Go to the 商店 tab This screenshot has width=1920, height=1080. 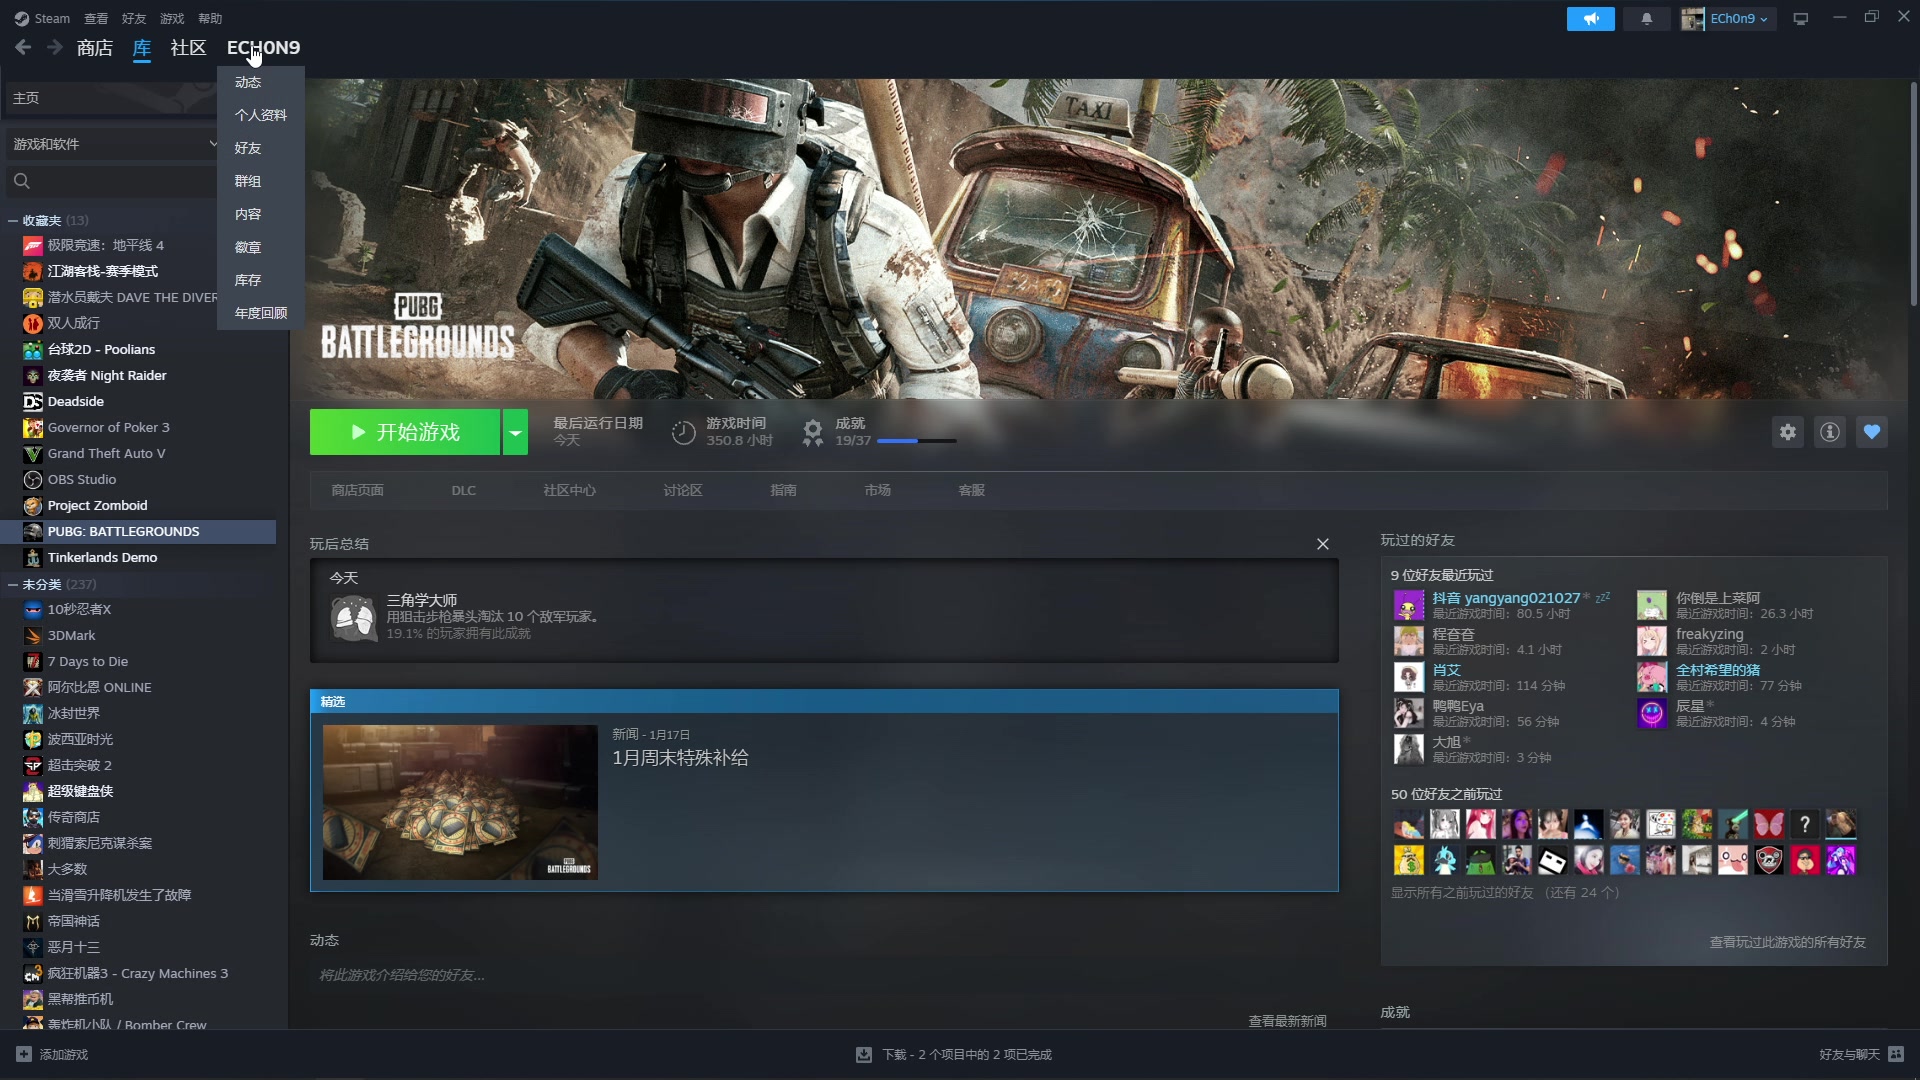pos(95,47)
